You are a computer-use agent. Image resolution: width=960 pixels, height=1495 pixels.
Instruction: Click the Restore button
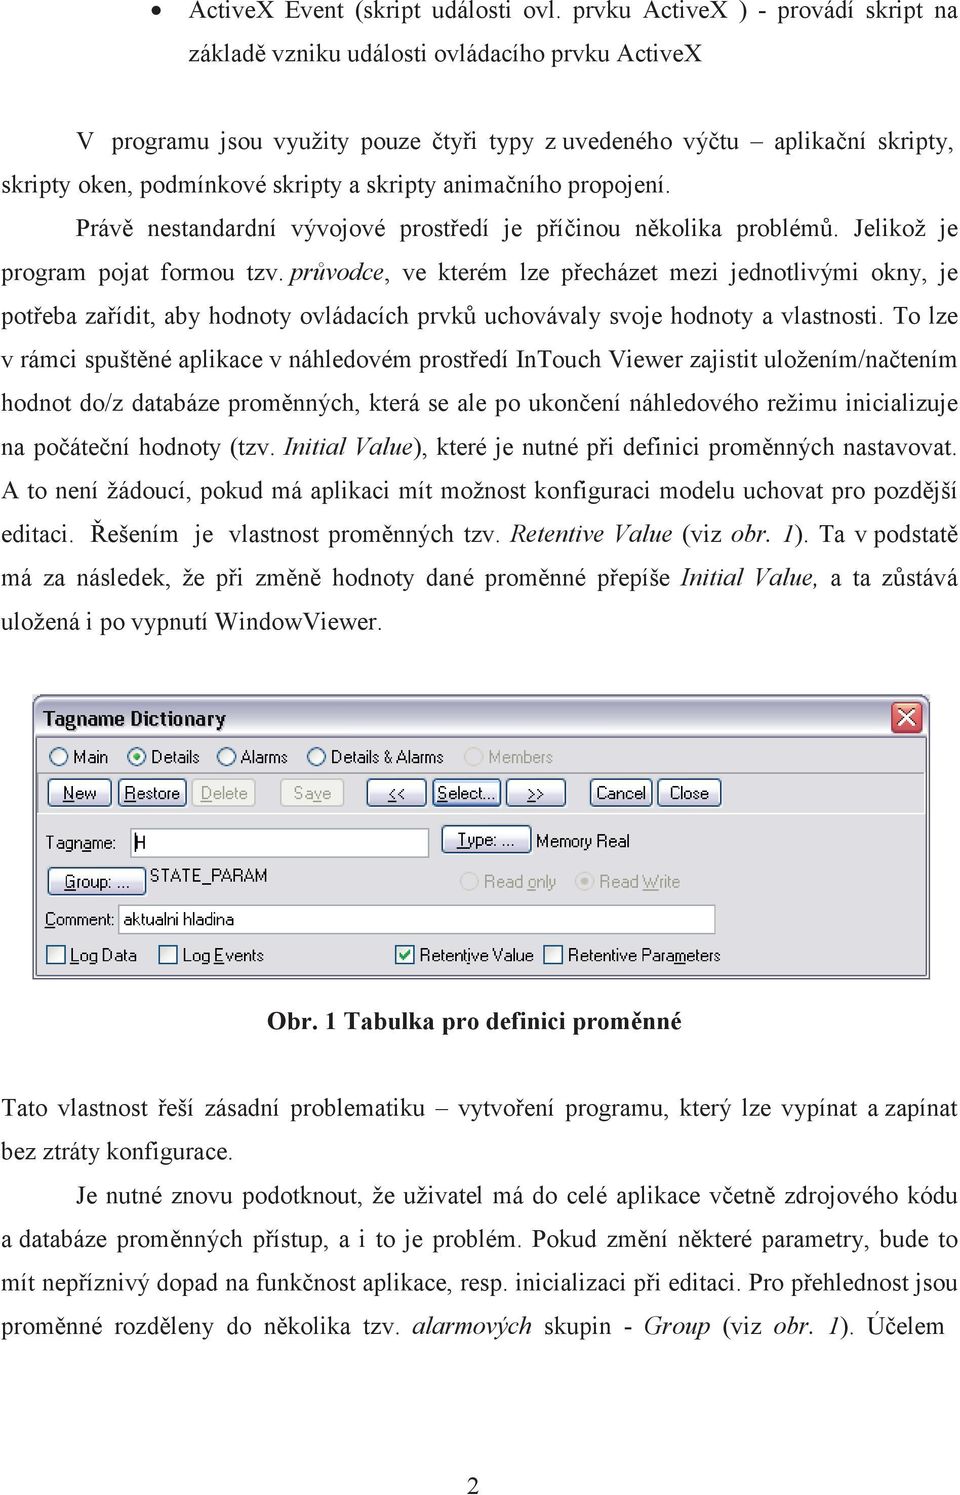point(152,793)
